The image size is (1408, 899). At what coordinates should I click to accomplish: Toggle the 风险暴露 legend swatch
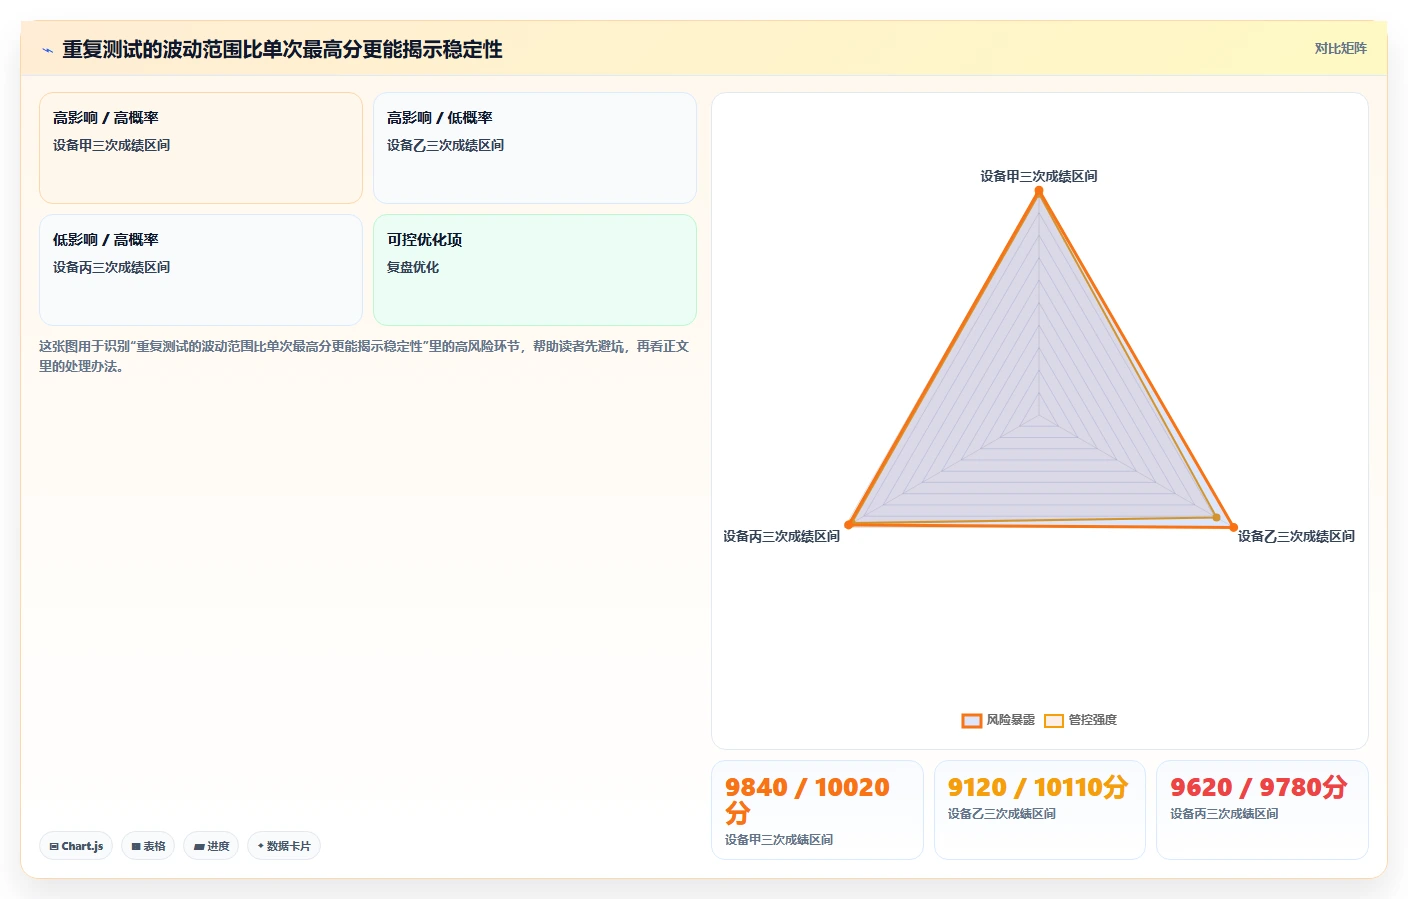point(971,720)
